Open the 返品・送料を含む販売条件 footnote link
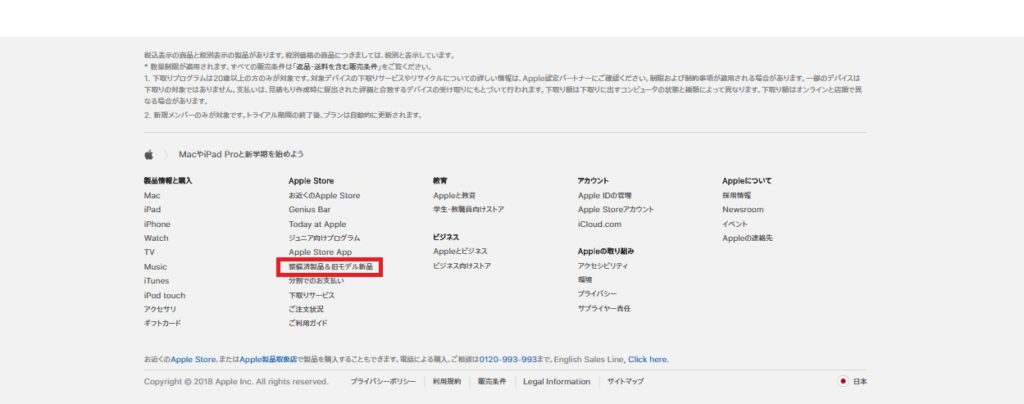Screen dimensions: 1024x404 tap(337, 67)
